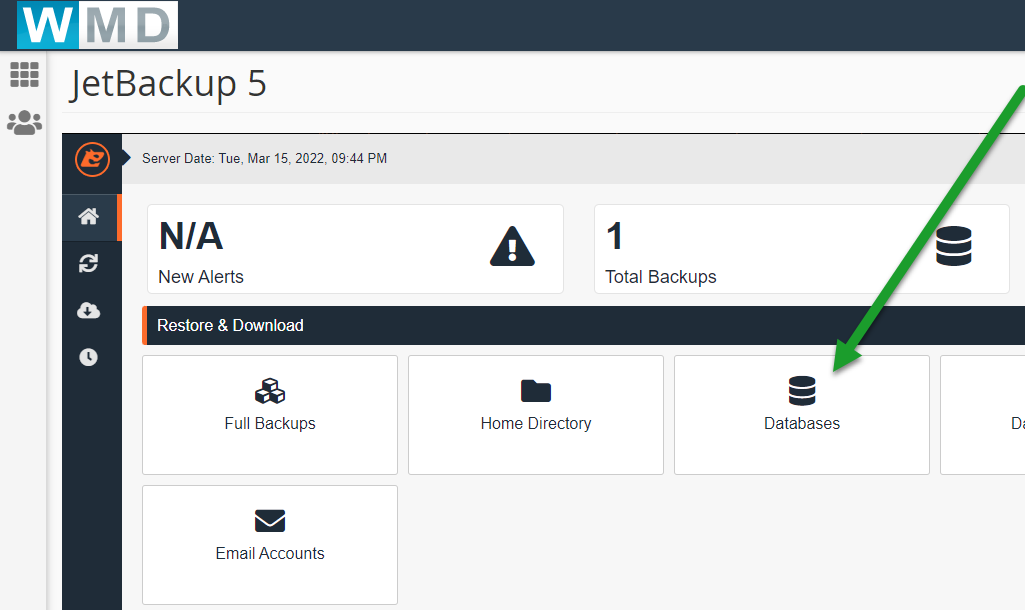Screen dimensions: 1025x610
Task: Click the 'Home Directory' label text
Action: pyautogui.click(x=536, y=424)
